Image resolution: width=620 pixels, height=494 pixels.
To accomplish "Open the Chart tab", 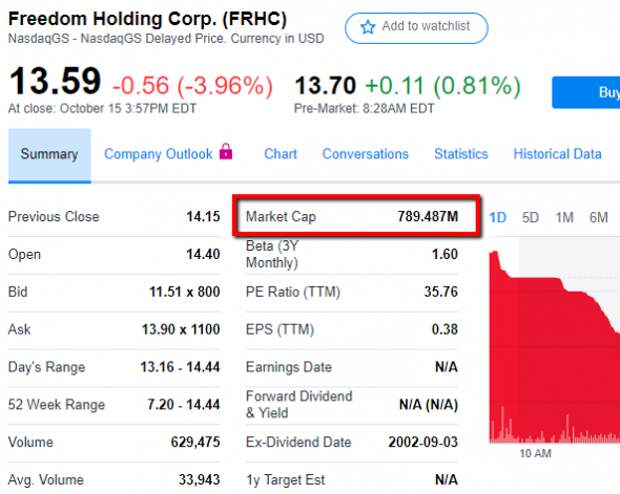I will (x=280, y=154).
